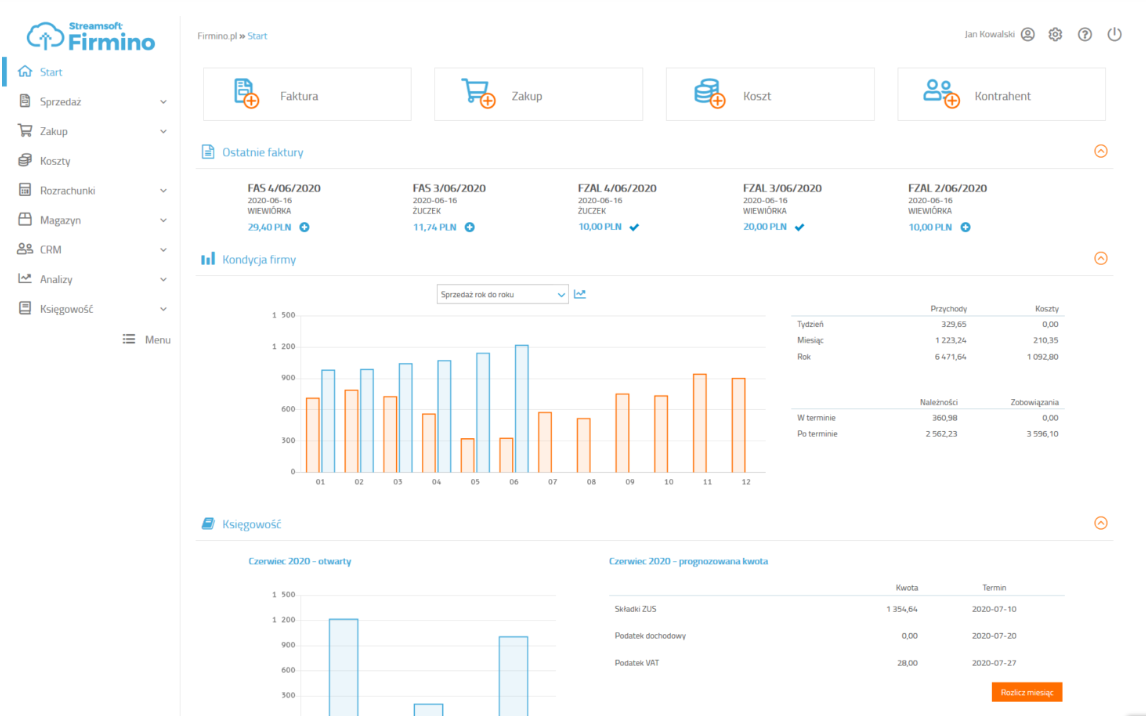Click the Menu hamburger icon
The width and height of the screenshot is (1146, 716).
click(x=129, y=339)
